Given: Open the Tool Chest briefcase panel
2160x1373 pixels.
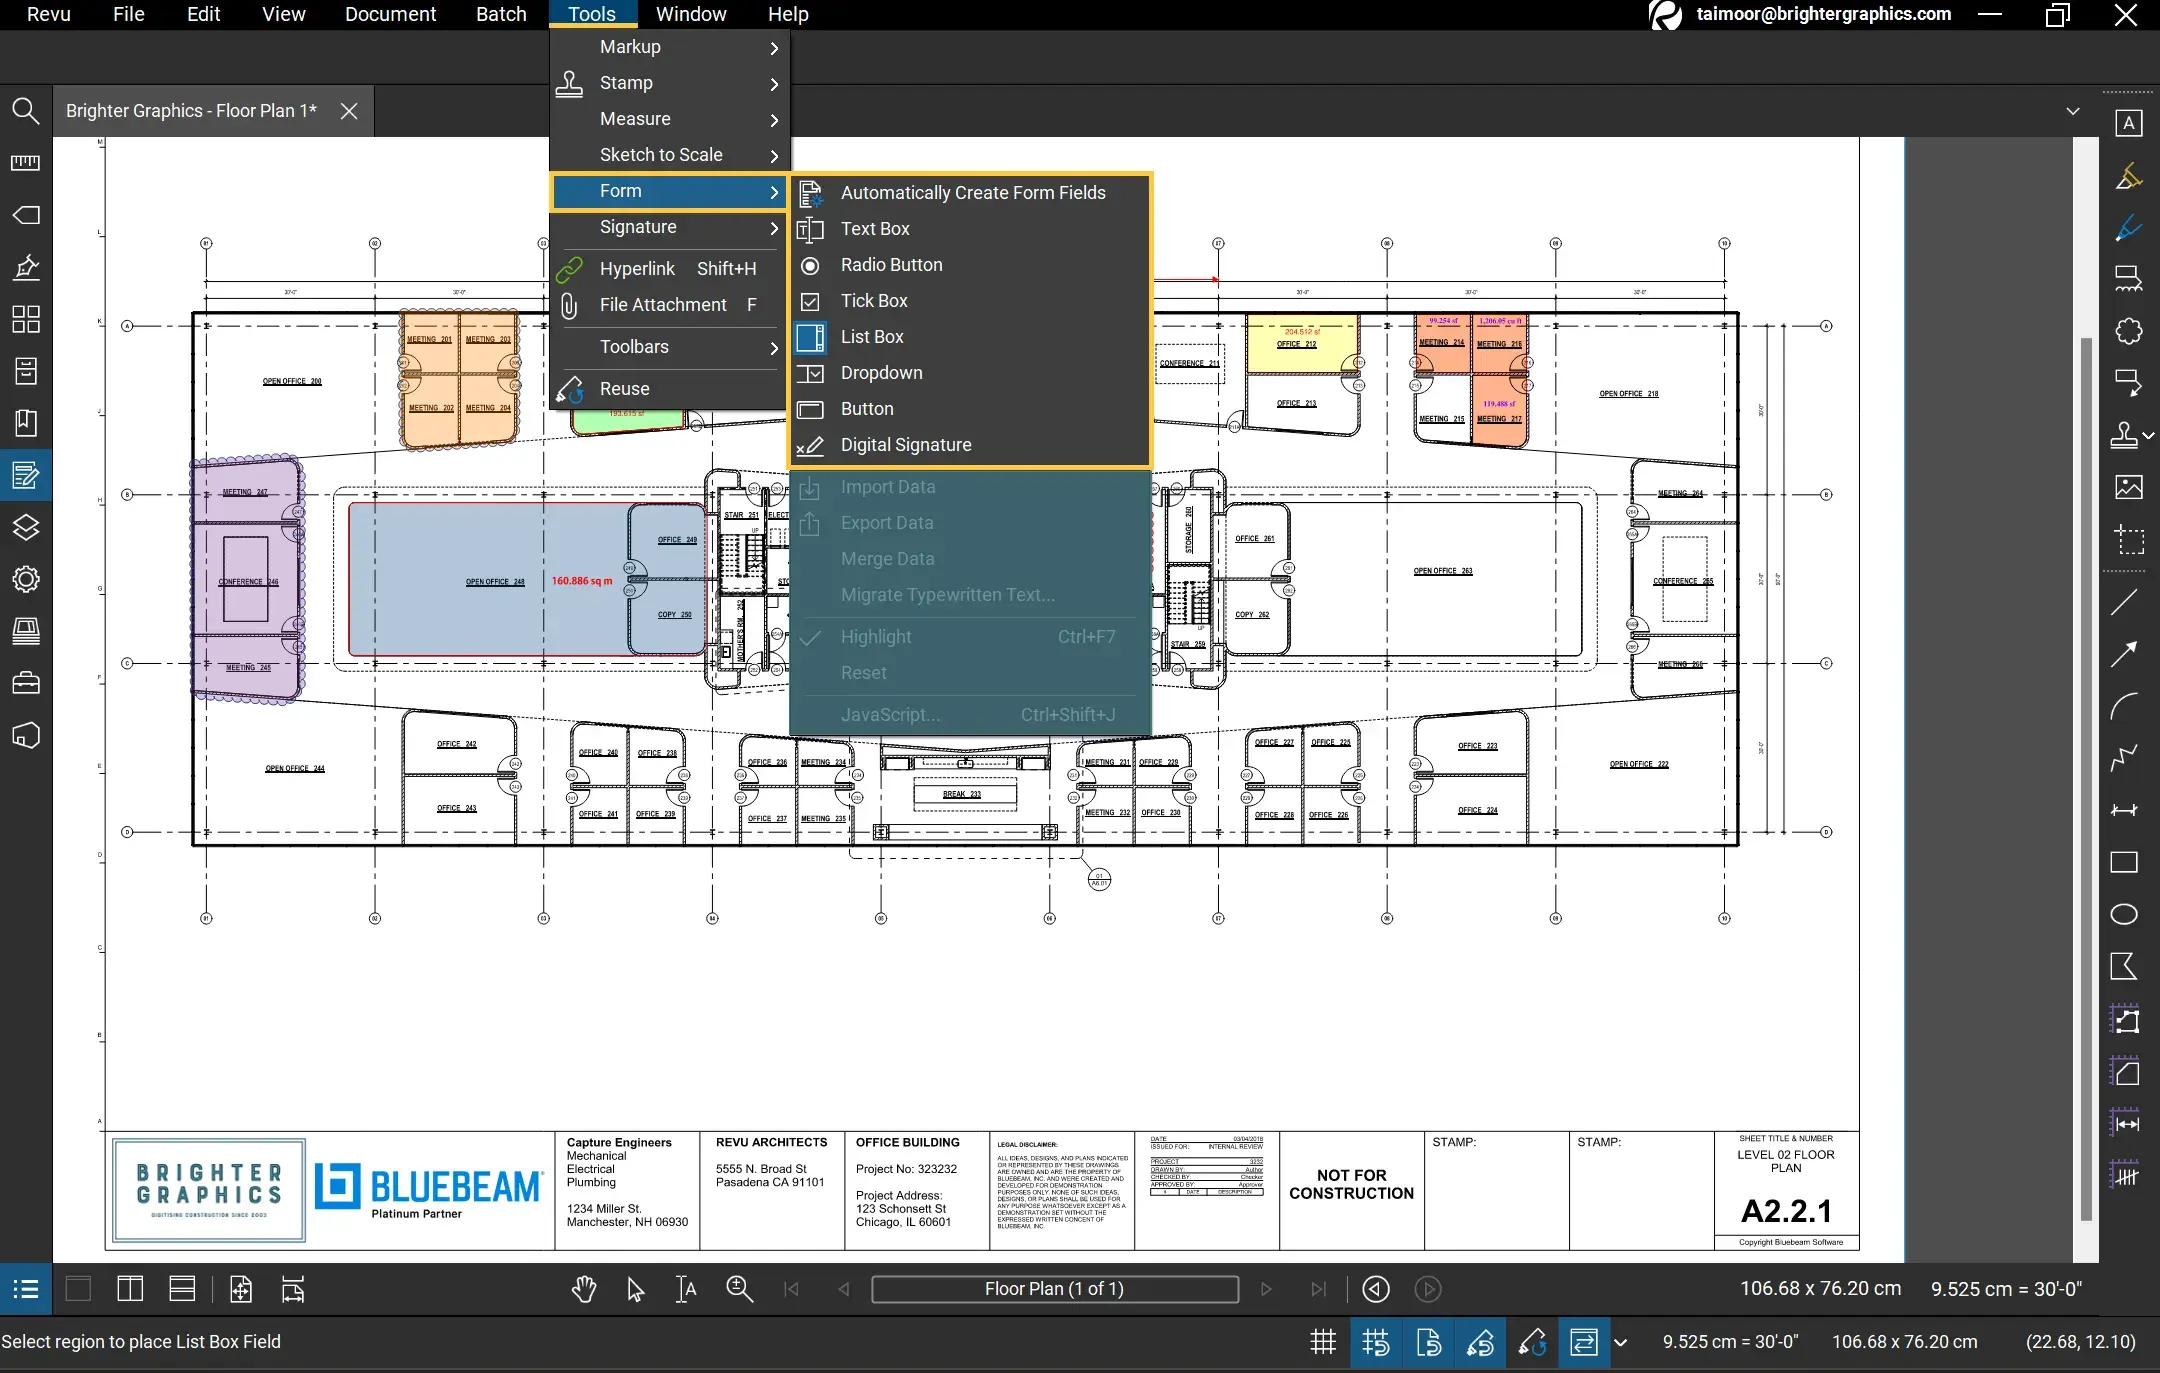Looking at the screenshot, I should tap(26, 683).
